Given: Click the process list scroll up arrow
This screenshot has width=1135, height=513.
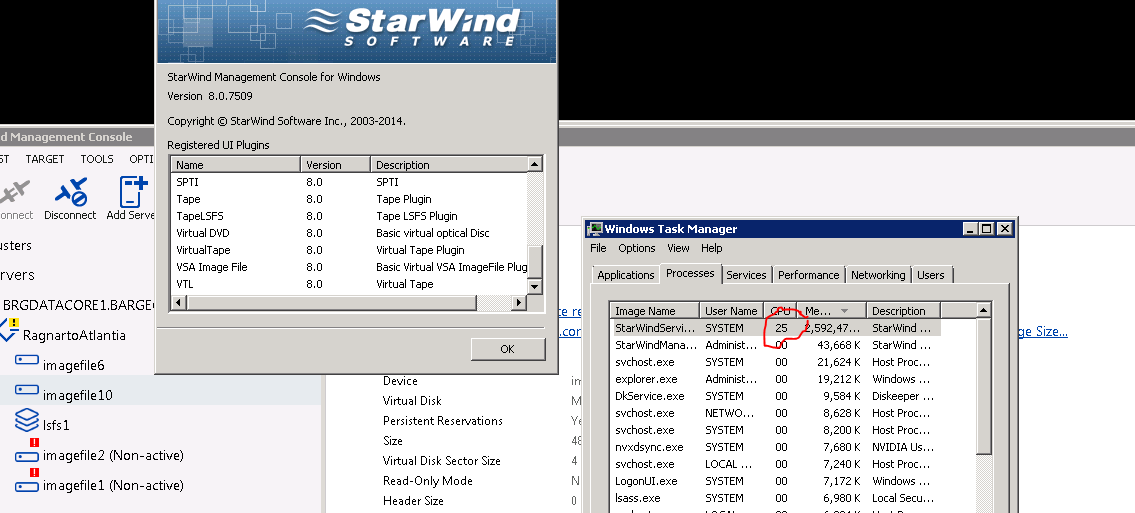Looking at the screenshot, I should click(x=983, y=310).
